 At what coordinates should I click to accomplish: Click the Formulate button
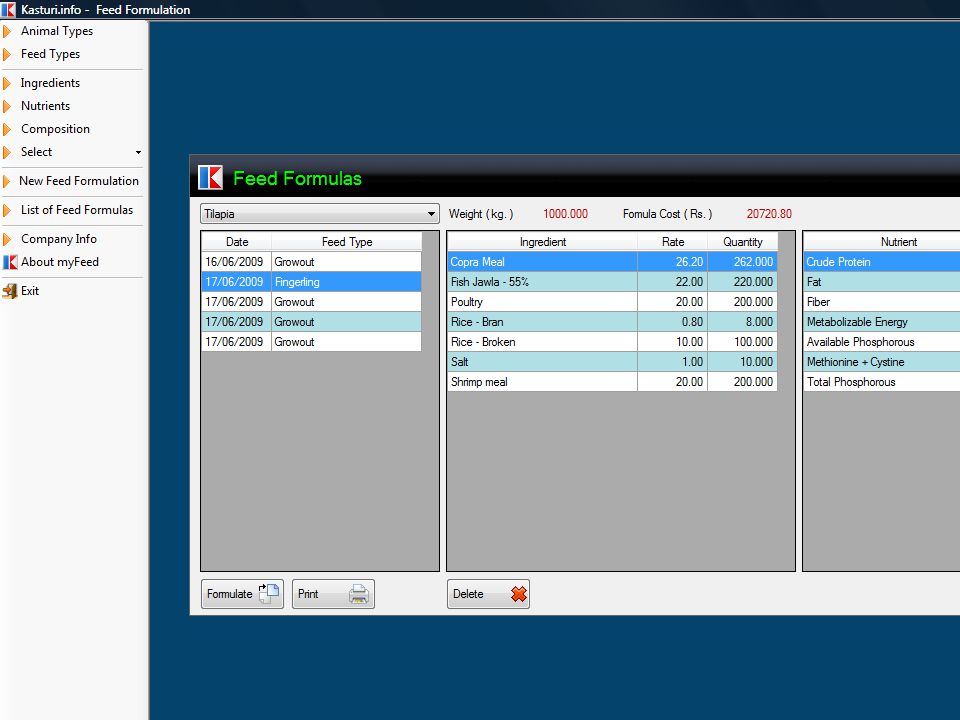coord(242,594)
